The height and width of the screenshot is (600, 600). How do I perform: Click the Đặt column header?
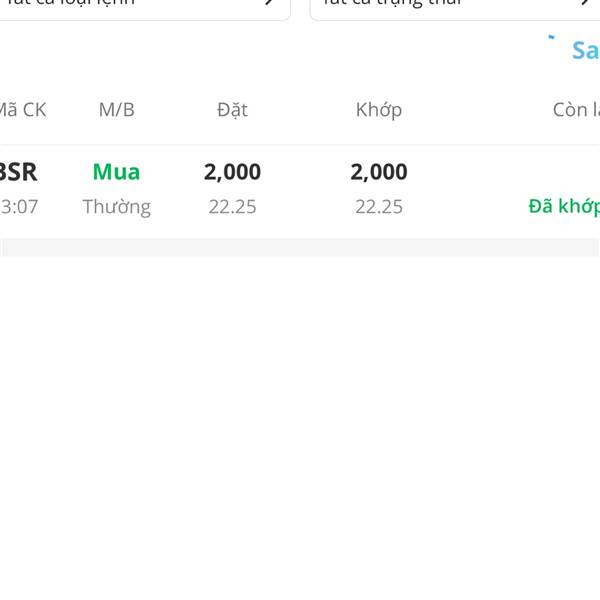pos(233,110)
